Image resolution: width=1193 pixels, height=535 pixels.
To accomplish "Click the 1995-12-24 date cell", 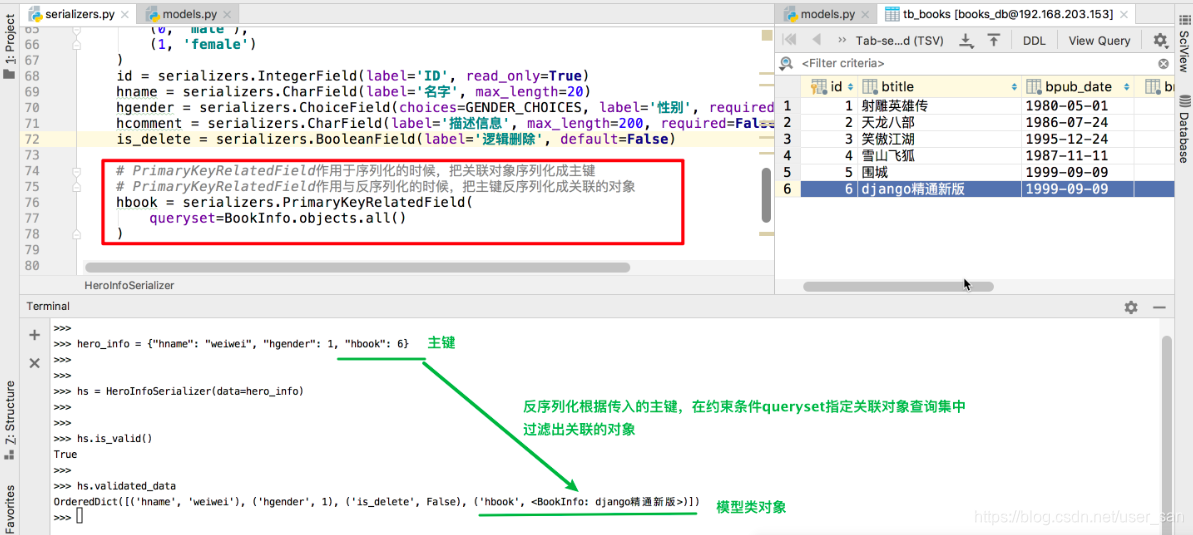I will 1077,139.
